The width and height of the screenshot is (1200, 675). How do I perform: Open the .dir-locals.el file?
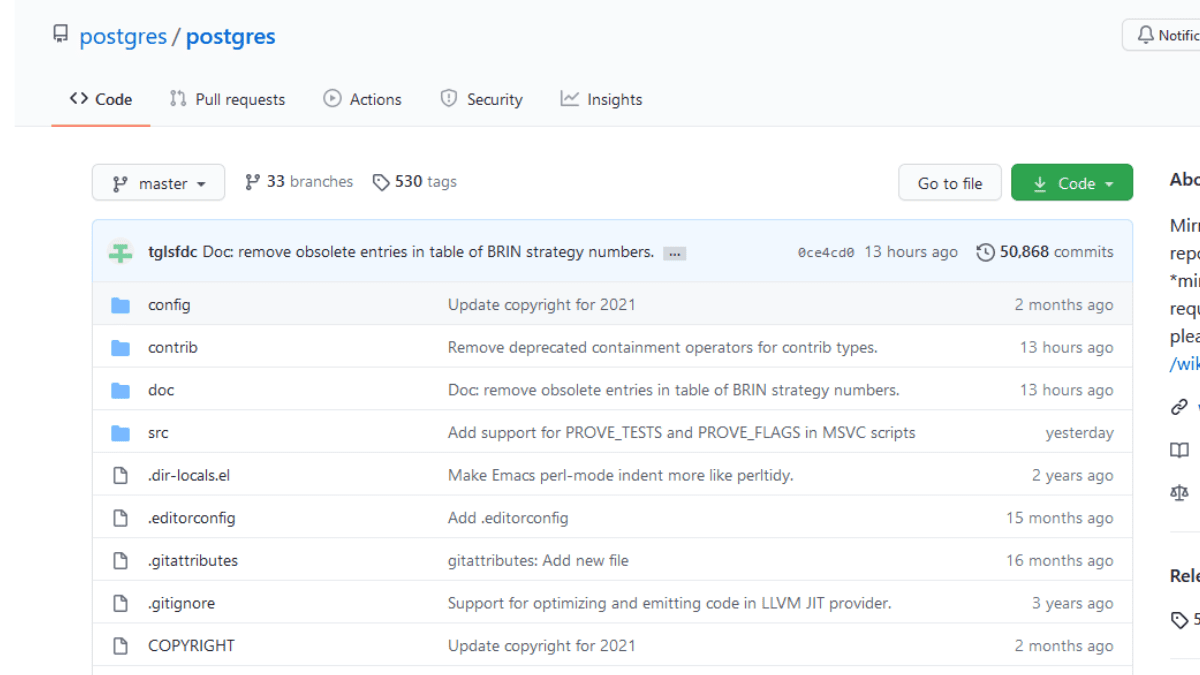tap(189, 476)
